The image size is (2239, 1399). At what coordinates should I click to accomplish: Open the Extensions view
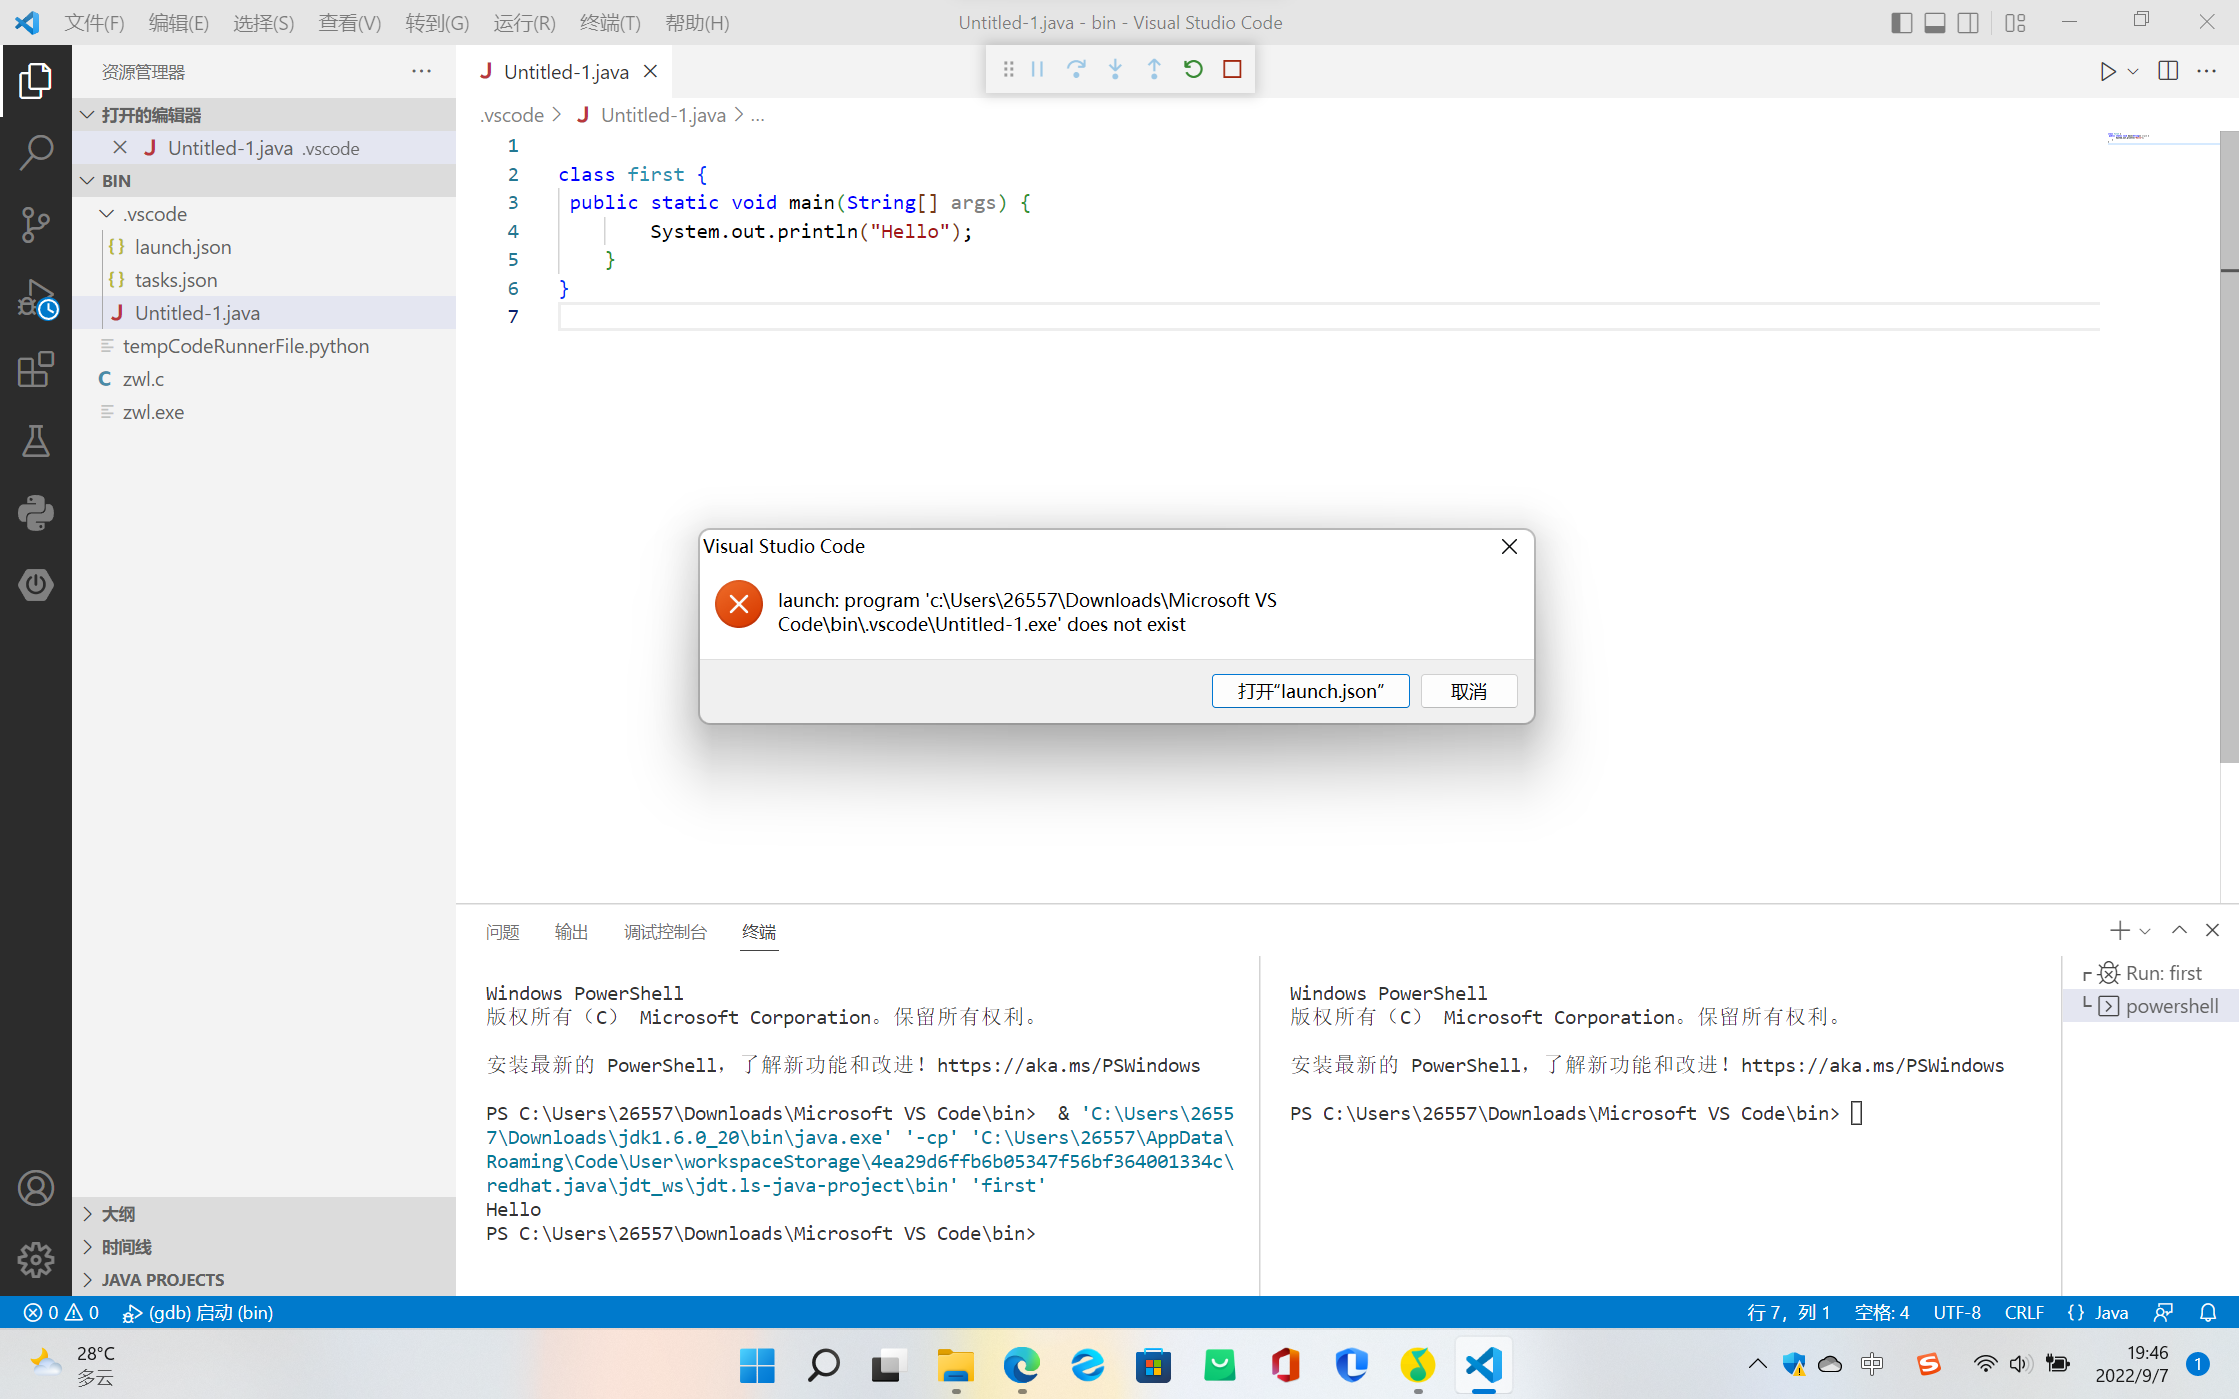click(36, 369)
